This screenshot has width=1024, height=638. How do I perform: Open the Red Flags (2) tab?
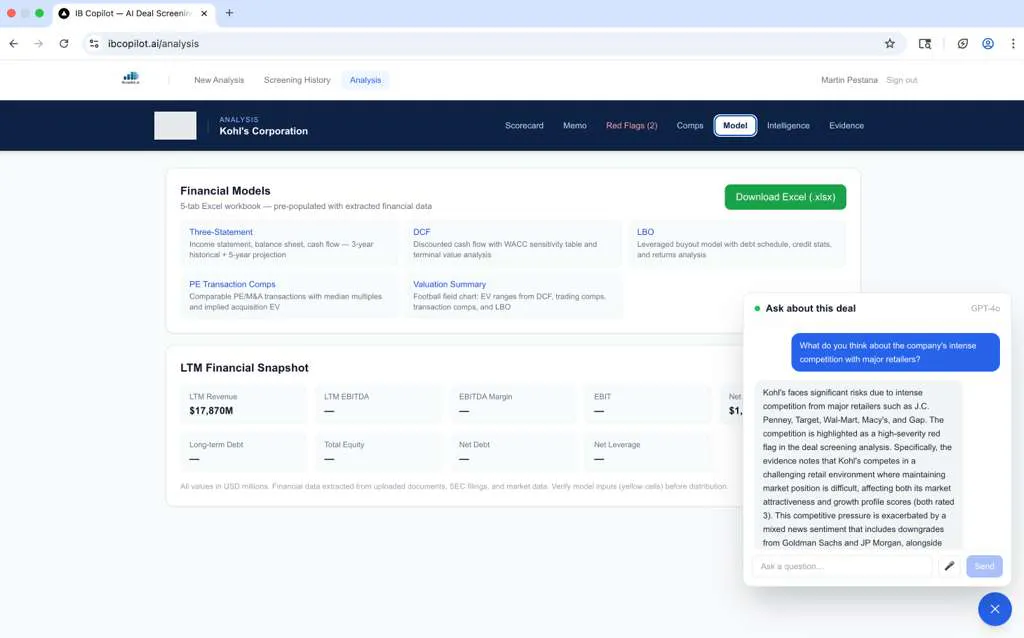[x=632, y=125]
